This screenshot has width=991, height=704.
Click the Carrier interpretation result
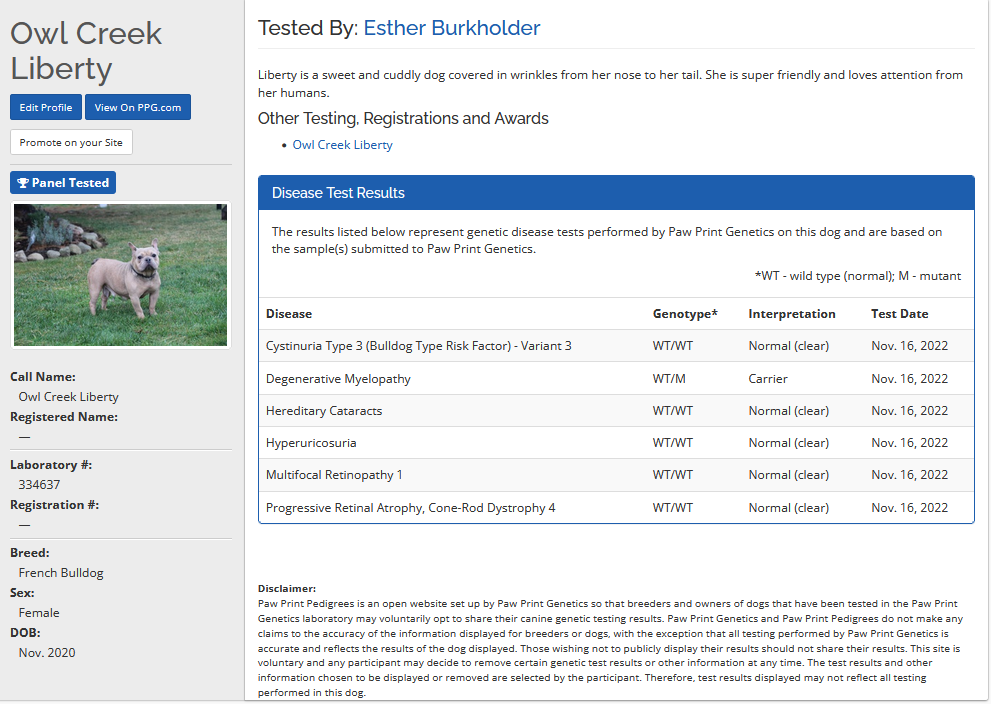coord(768,379)
